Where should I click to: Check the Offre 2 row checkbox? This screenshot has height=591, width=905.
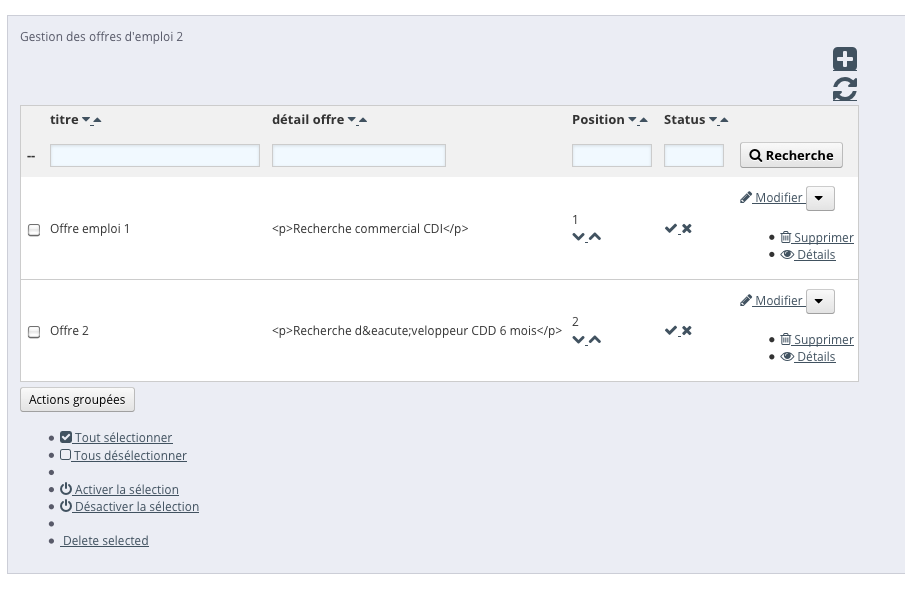coord(34,332)
